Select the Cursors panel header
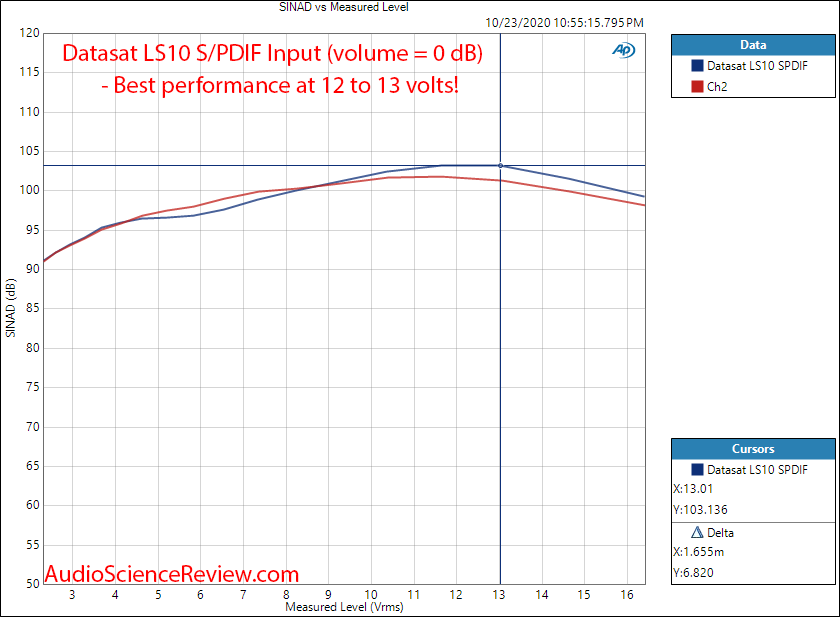 (753, 449)
